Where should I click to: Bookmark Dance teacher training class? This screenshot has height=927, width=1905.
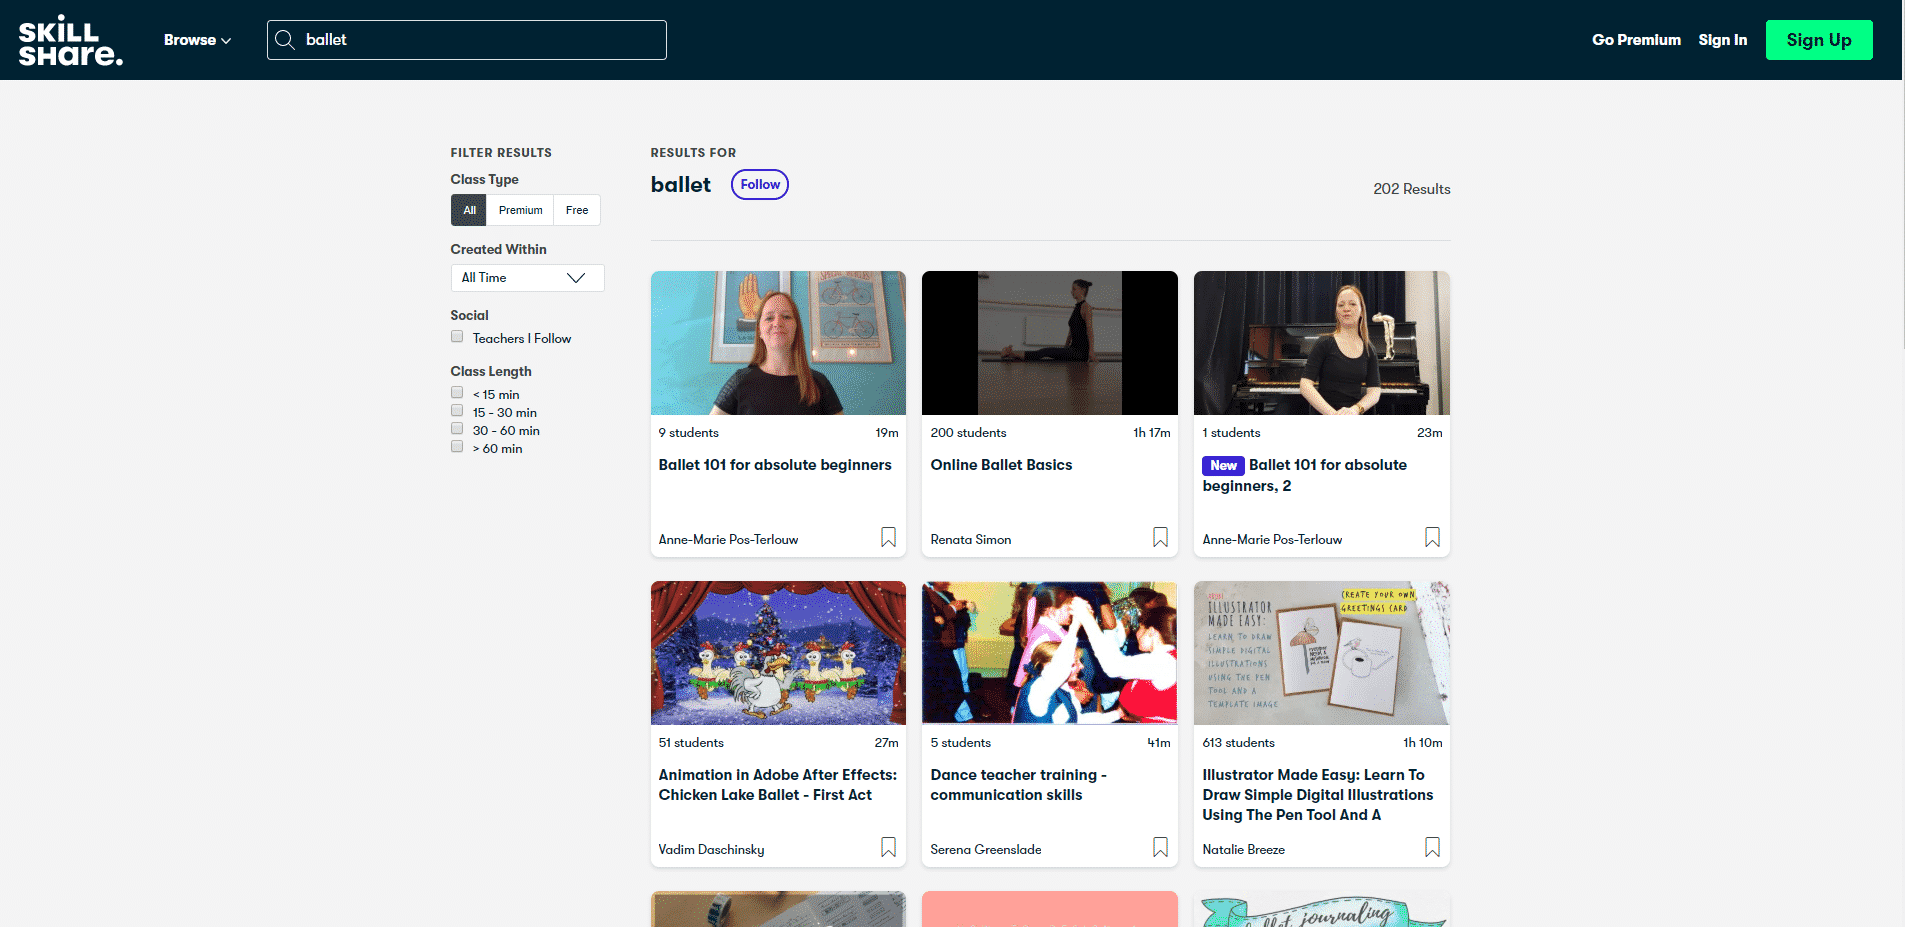[1160, 848]
